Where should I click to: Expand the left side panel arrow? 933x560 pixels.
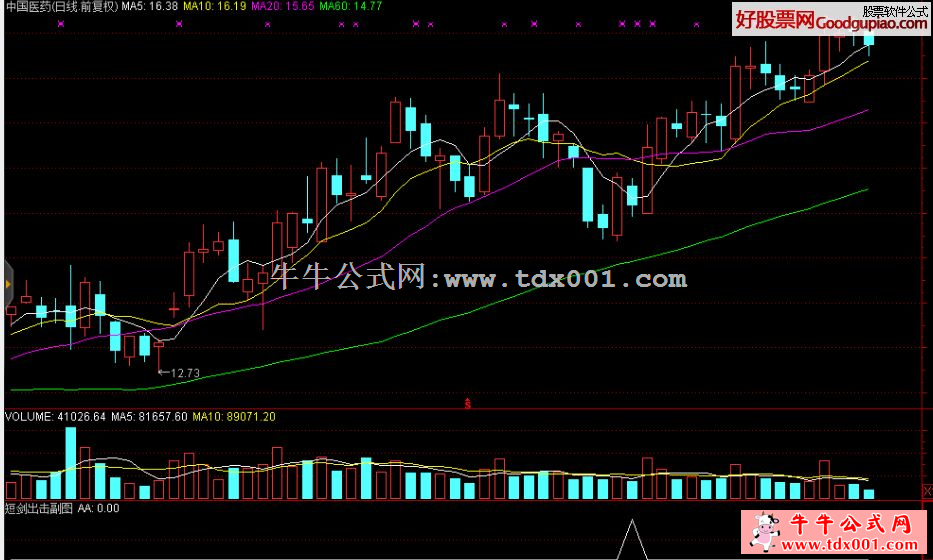[x=6, y=284]
